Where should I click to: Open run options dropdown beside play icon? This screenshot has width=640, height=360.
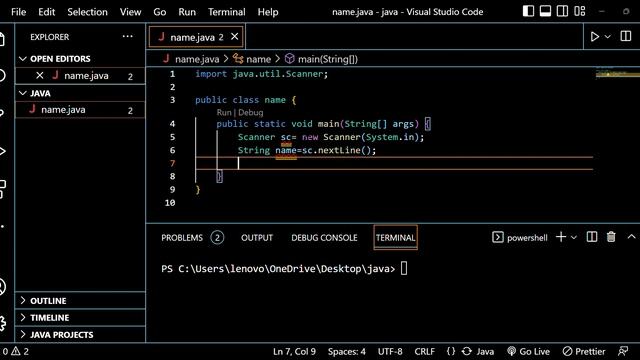[x=608, y=37]
